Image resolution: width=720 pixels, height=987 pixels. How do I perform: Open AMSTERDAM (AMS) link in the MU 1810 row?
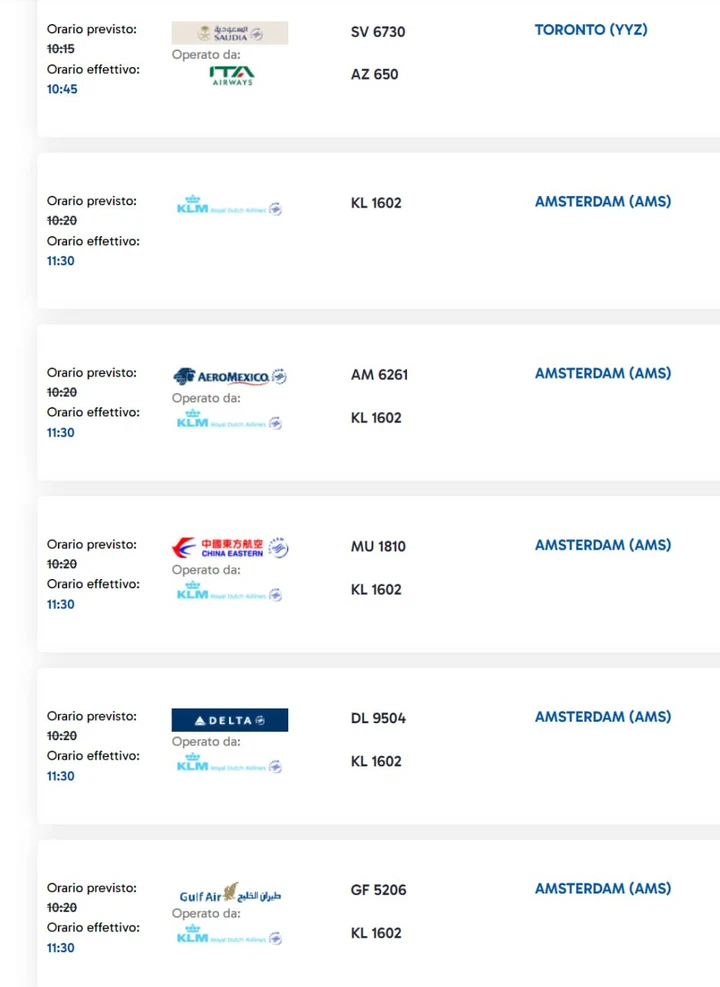coord(603,545)
